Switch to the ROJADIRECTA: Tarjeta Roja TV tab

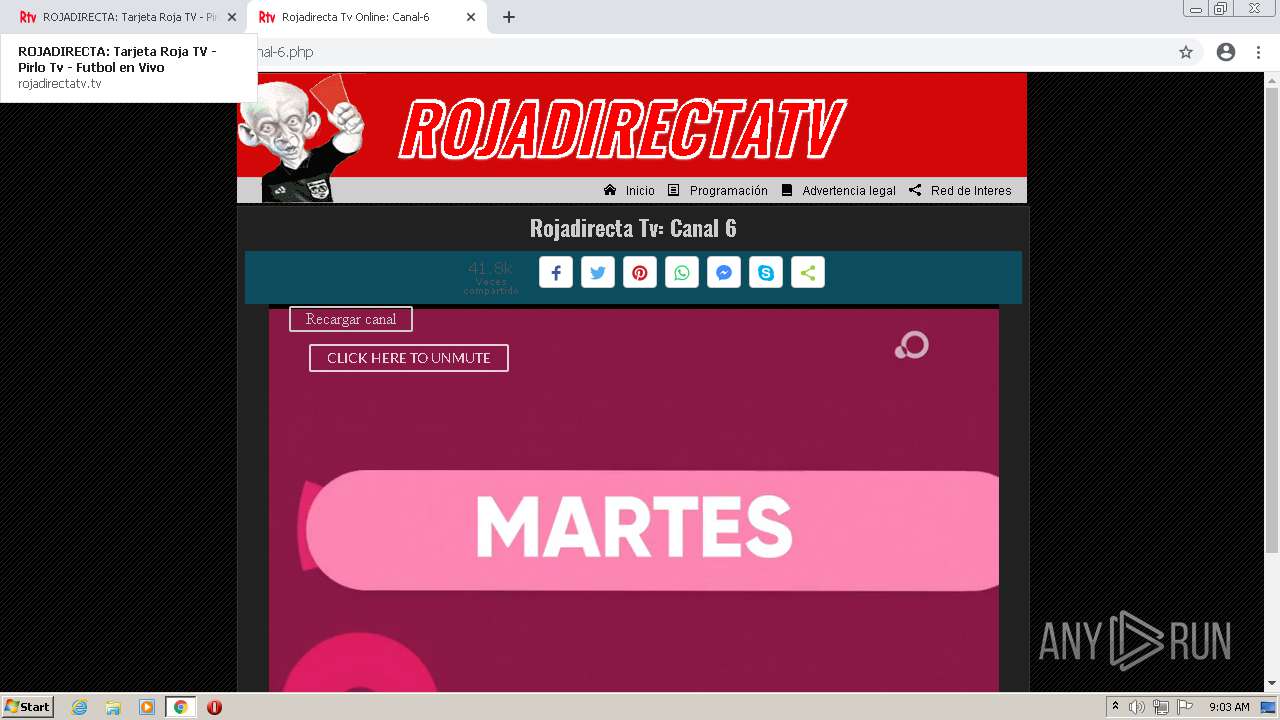(x=126, y=17)
